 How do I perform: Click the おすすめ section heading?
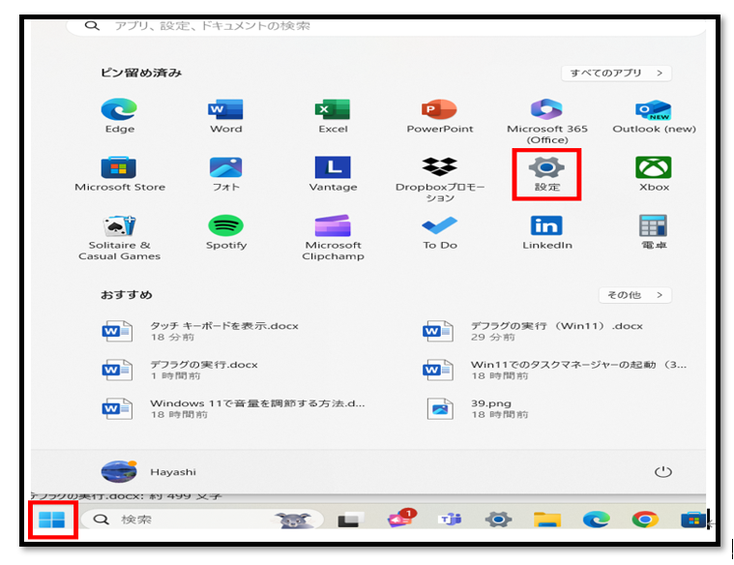pyautogui.click(x=126, y=295)
